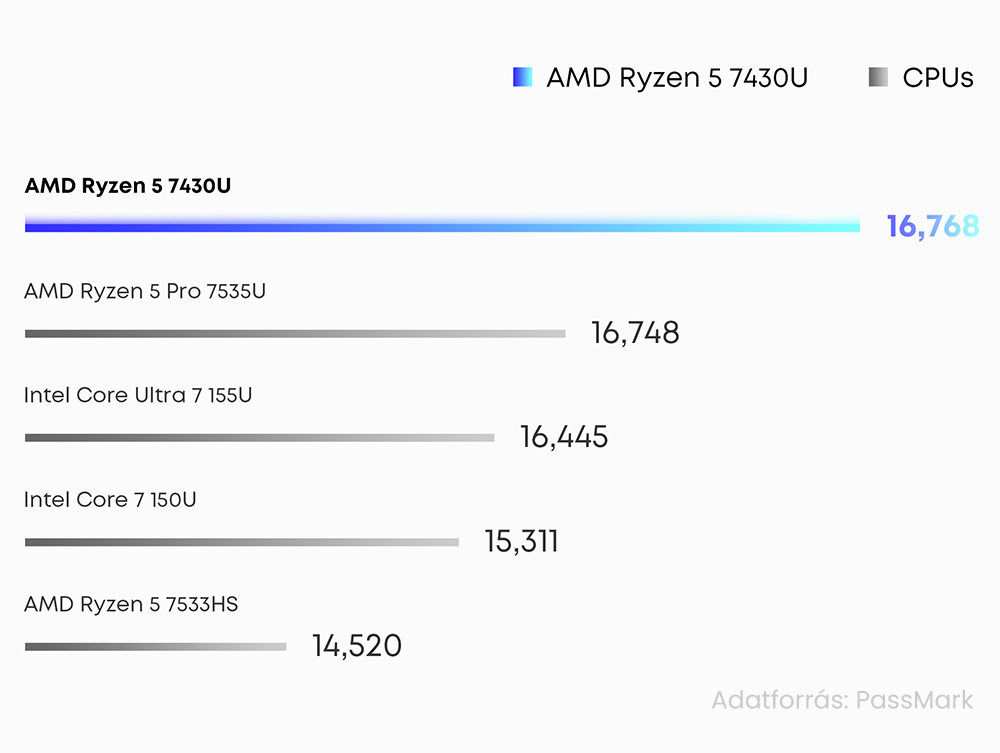Select the Intel Core Ultra 7 155U label
This screenshot has width=1000, height=753.
[138, 395]
